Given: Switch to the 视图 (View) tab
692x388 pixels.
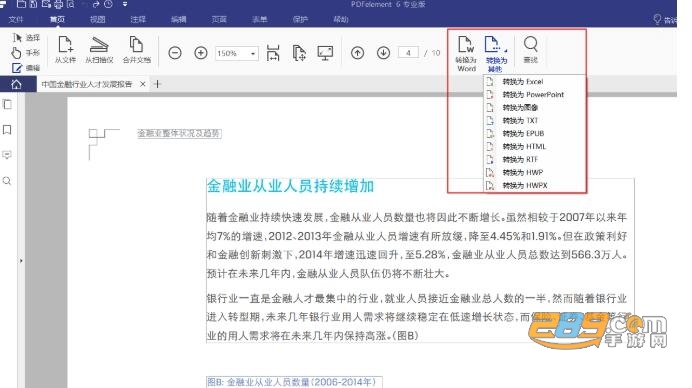Looking at the screenshot, I should click(x=98, y=19).
